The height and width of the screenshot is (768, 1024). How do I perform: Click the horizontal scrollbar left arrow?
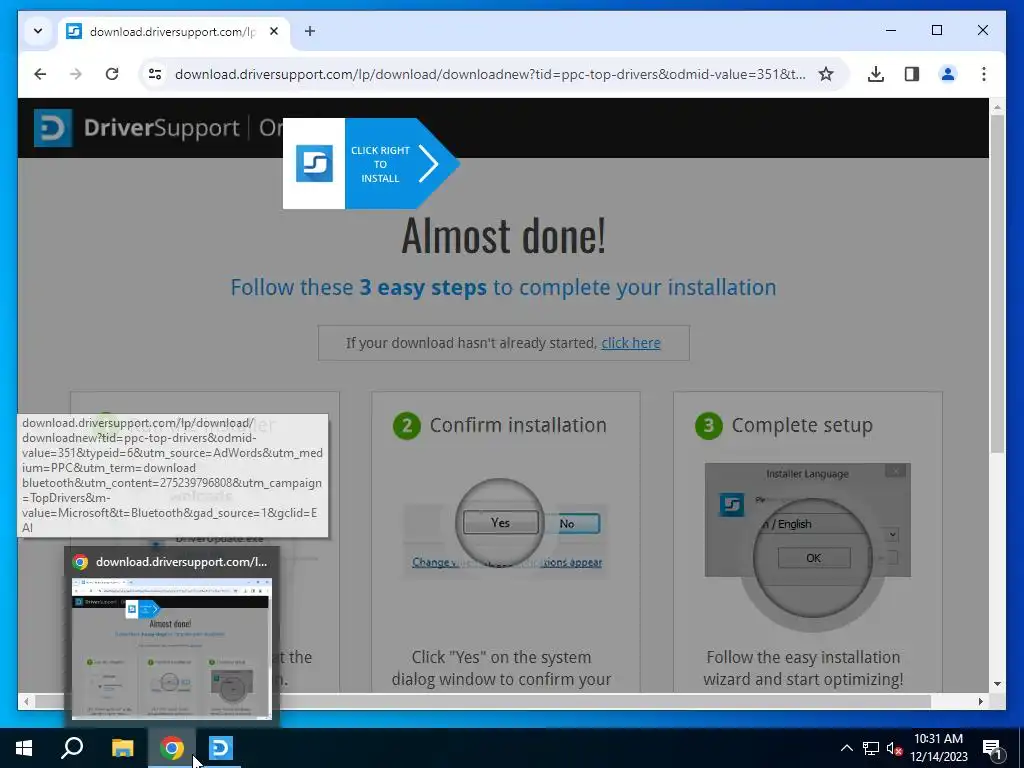(26, 701)
